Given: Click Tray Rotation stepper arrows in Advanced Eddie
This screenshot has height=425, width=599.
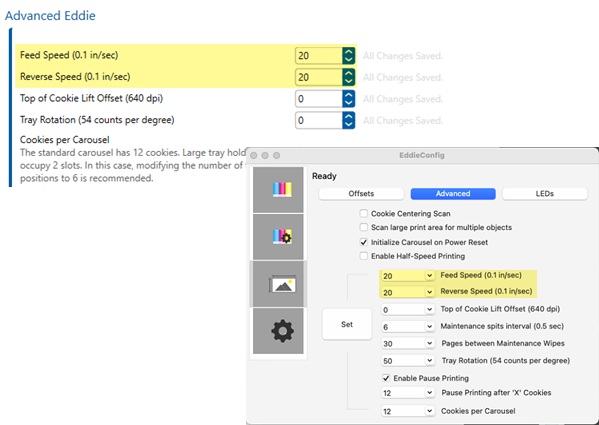Looking at the screenshot, I should pyautogui.click(x=348, y=120).
